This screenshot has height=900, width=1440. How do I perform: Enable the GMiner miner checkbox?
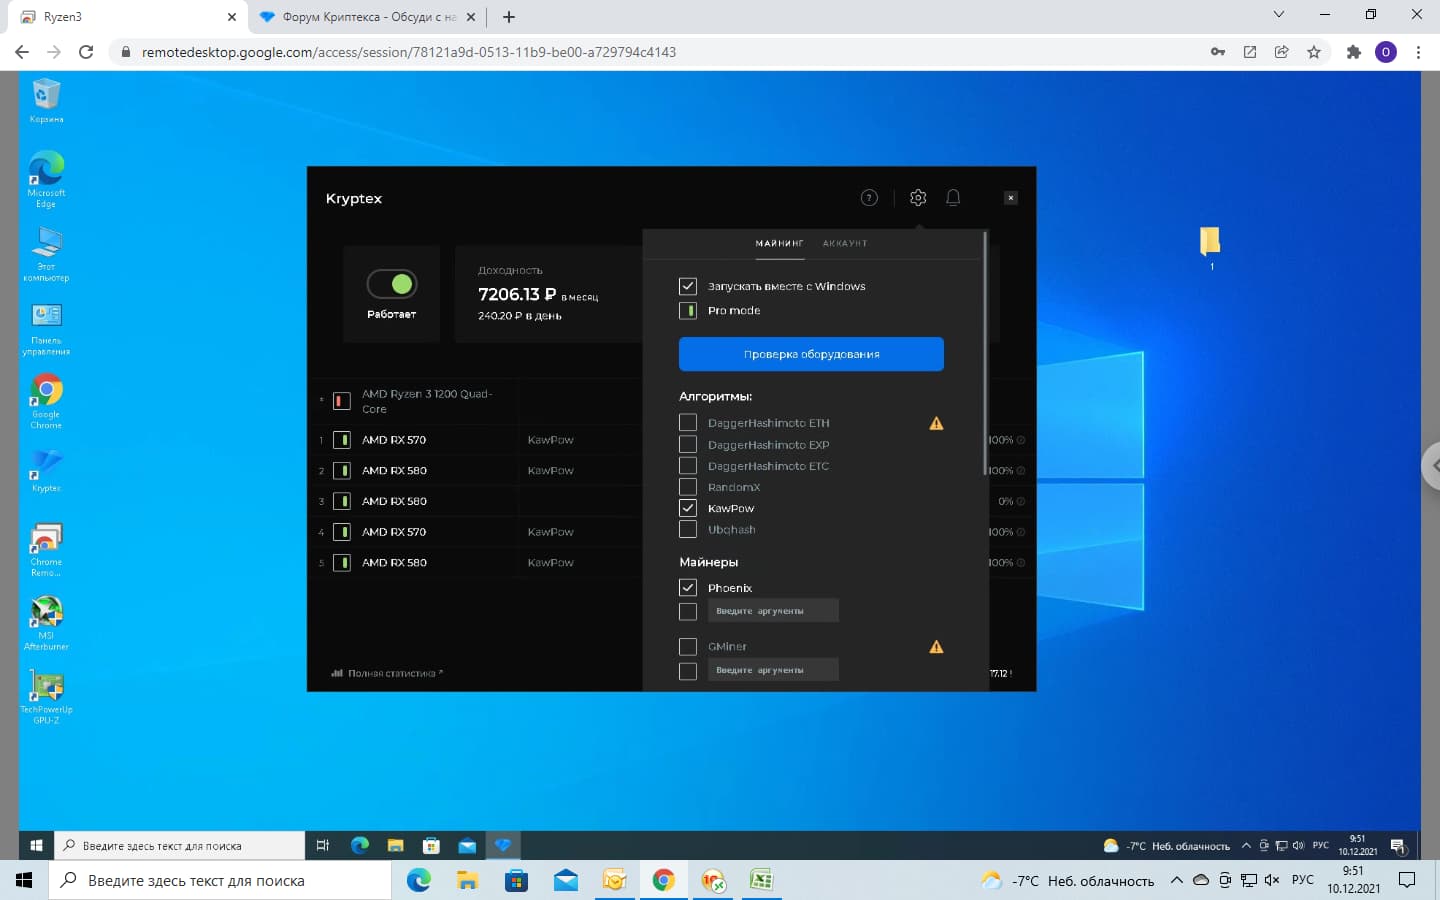[x=688, y=647]
